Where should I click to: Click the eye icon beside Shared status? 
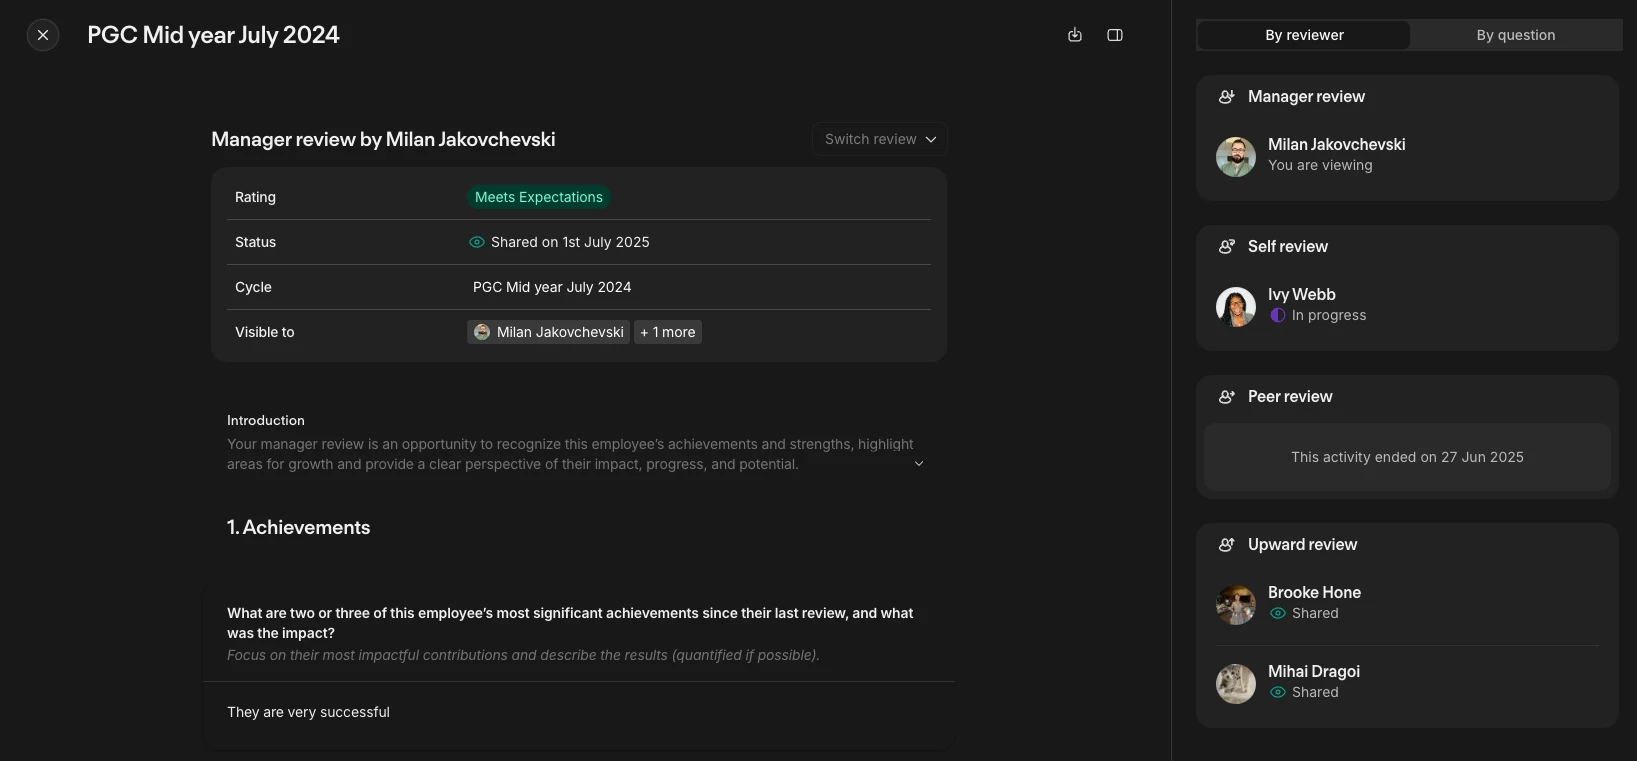click(x=477, y=242)
